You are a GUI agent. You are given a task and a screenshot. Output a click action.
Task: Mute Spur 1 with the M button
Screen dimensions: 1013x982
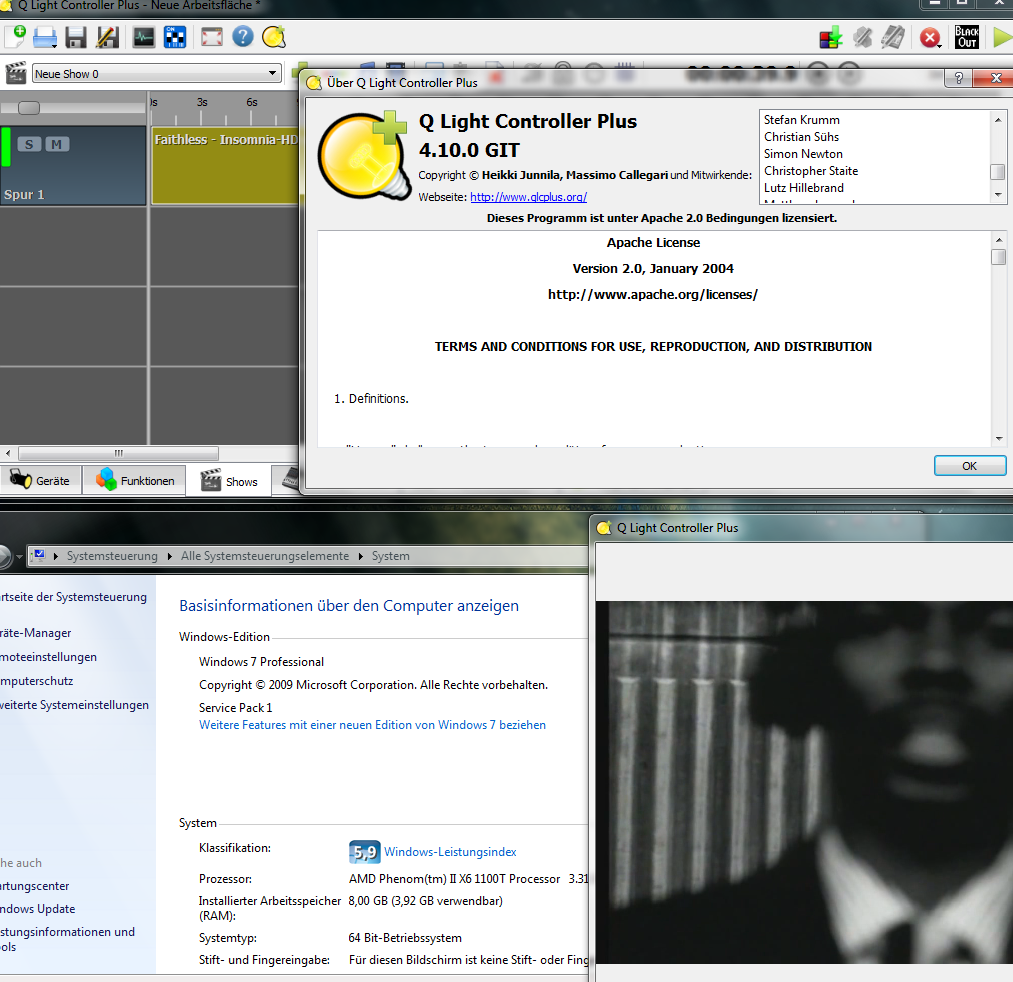click(57, 144)
